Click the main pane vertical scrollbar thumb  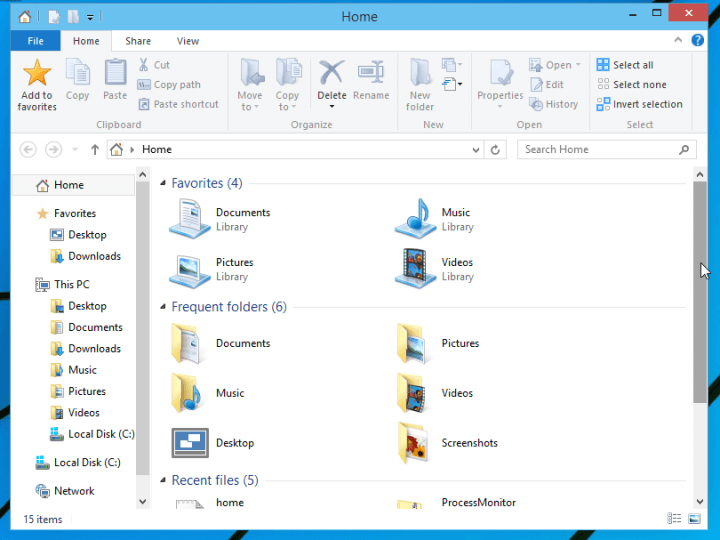(700, 292)
